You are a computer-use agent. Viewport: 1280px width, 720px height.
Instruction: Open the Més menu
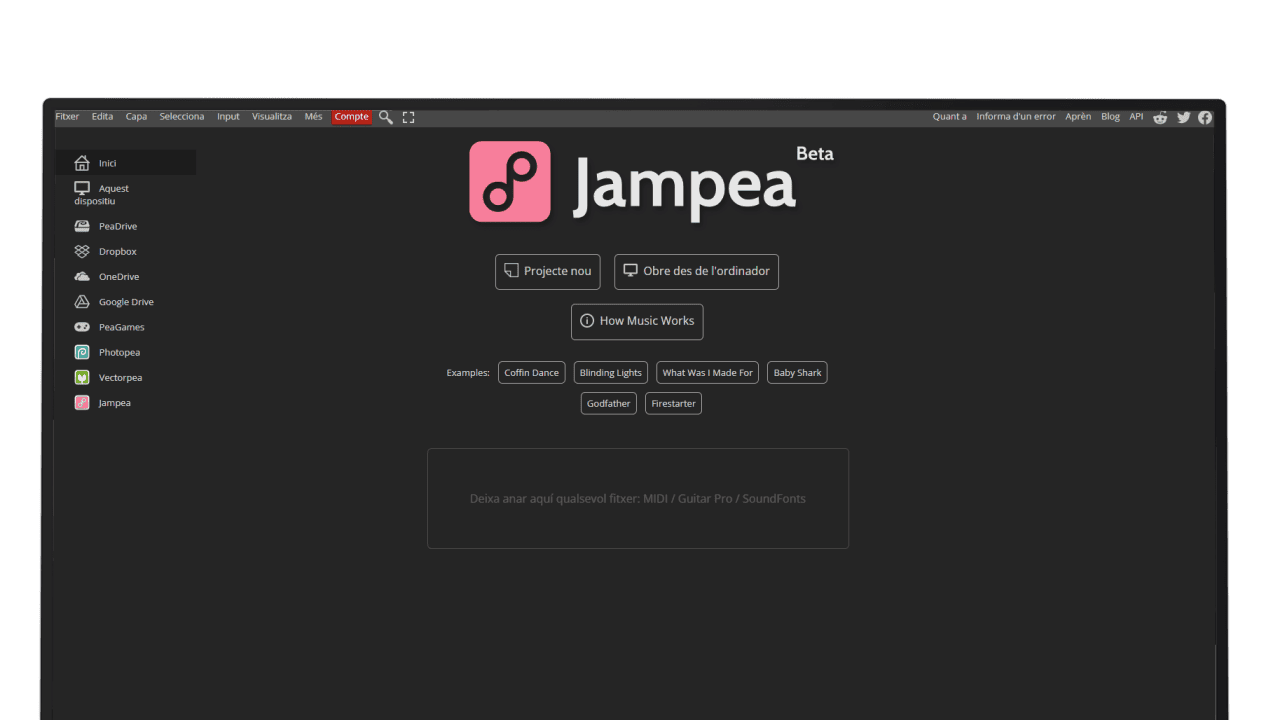[313, 116]
